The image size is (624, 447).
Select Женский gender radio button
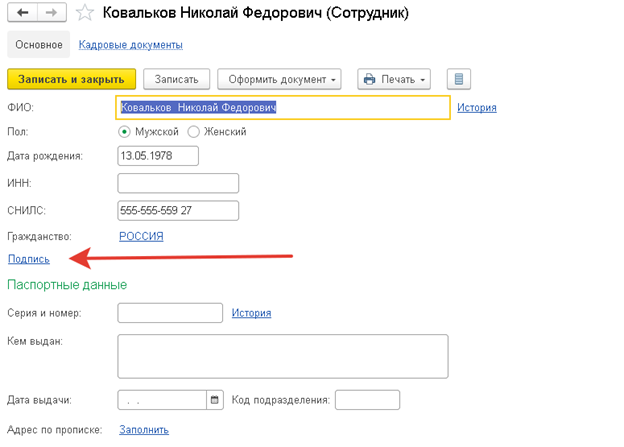tap(194, 131)
